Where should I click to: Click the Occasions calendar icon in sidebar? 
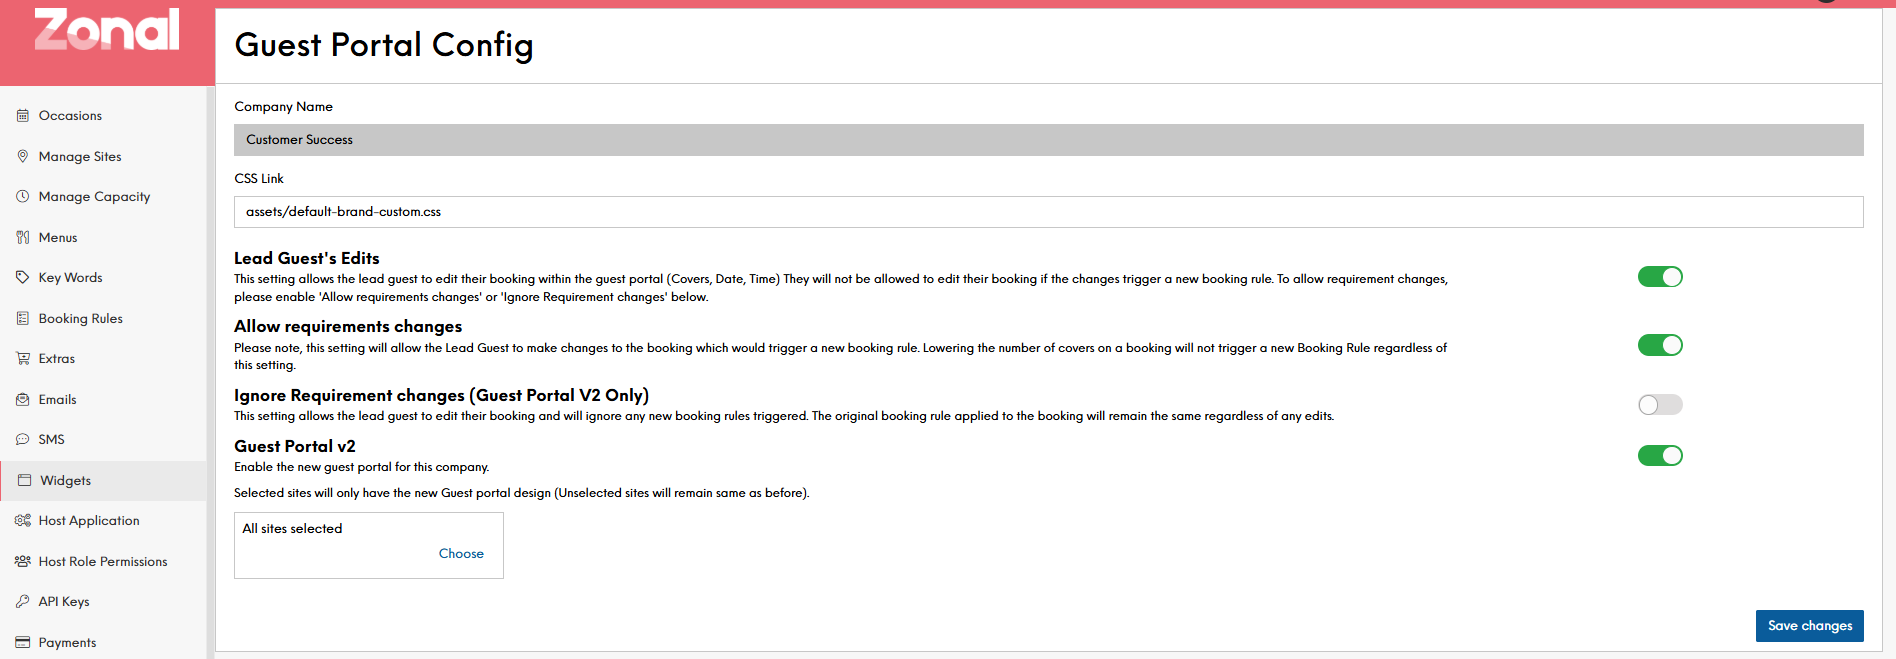(x=23, y=116)
